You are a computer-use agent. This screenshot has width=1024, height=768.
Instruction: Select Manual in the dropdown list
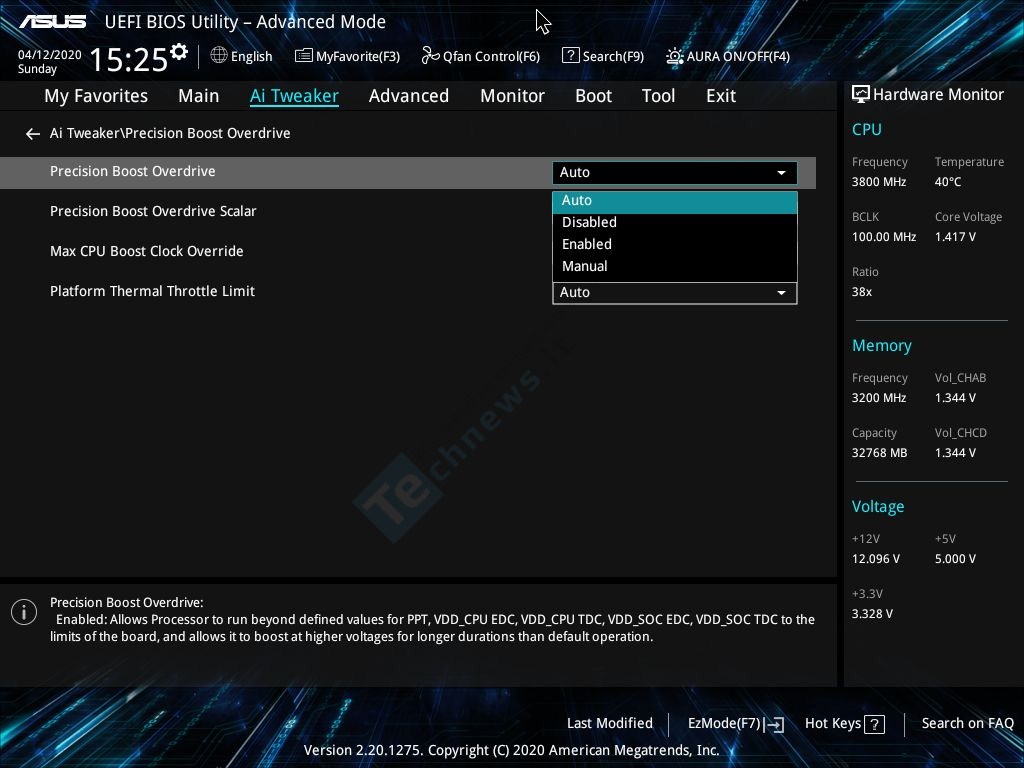point(675,266)
